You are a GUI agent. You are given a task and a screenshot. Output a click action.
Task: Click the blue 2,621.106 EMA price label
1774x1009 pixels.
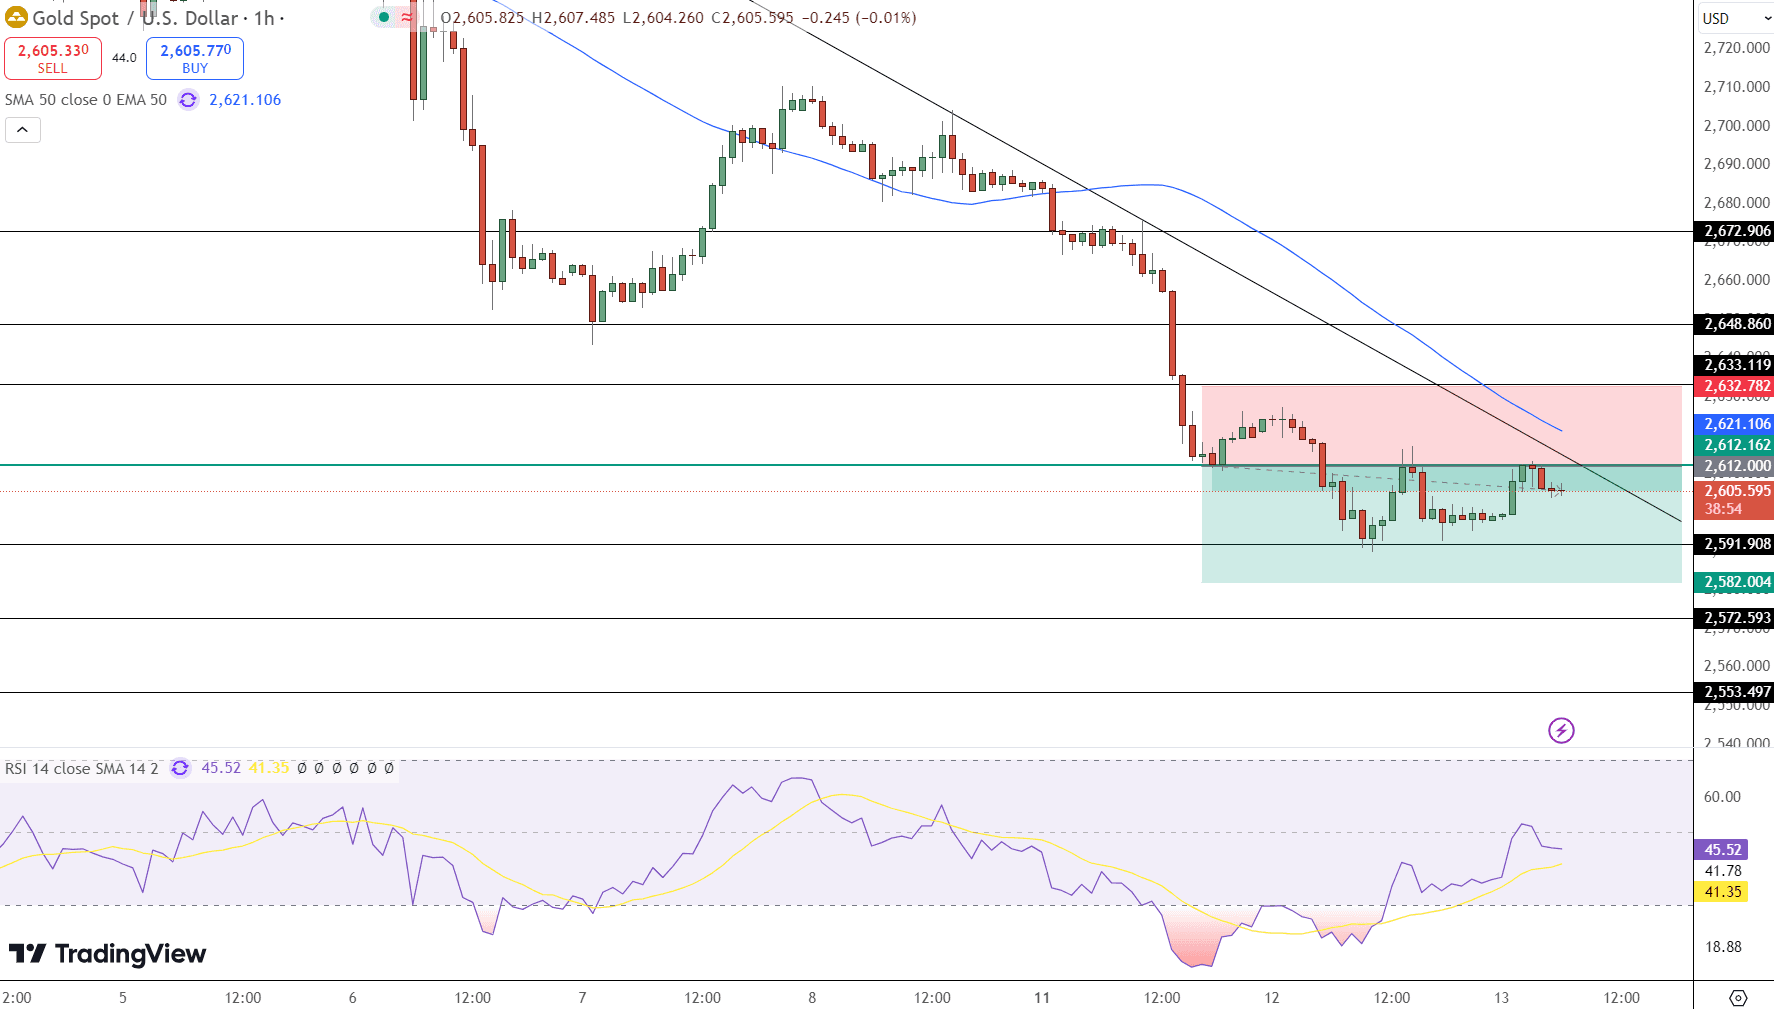[1735, 424]
